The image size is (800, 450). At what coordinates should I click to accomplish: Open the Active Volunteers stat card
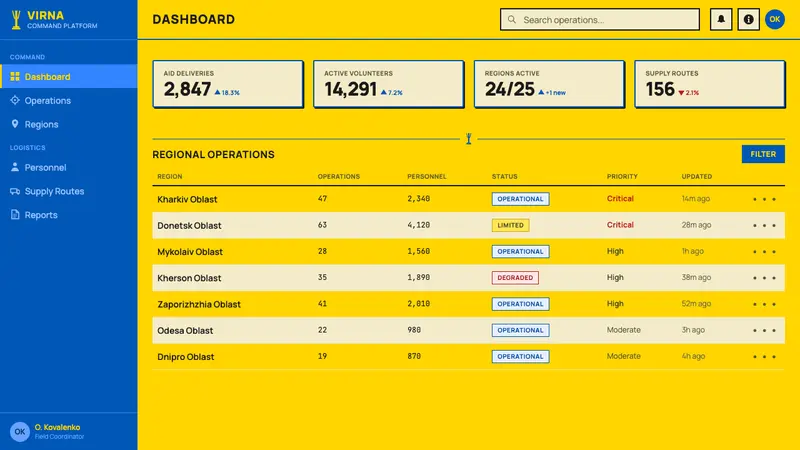389,84
